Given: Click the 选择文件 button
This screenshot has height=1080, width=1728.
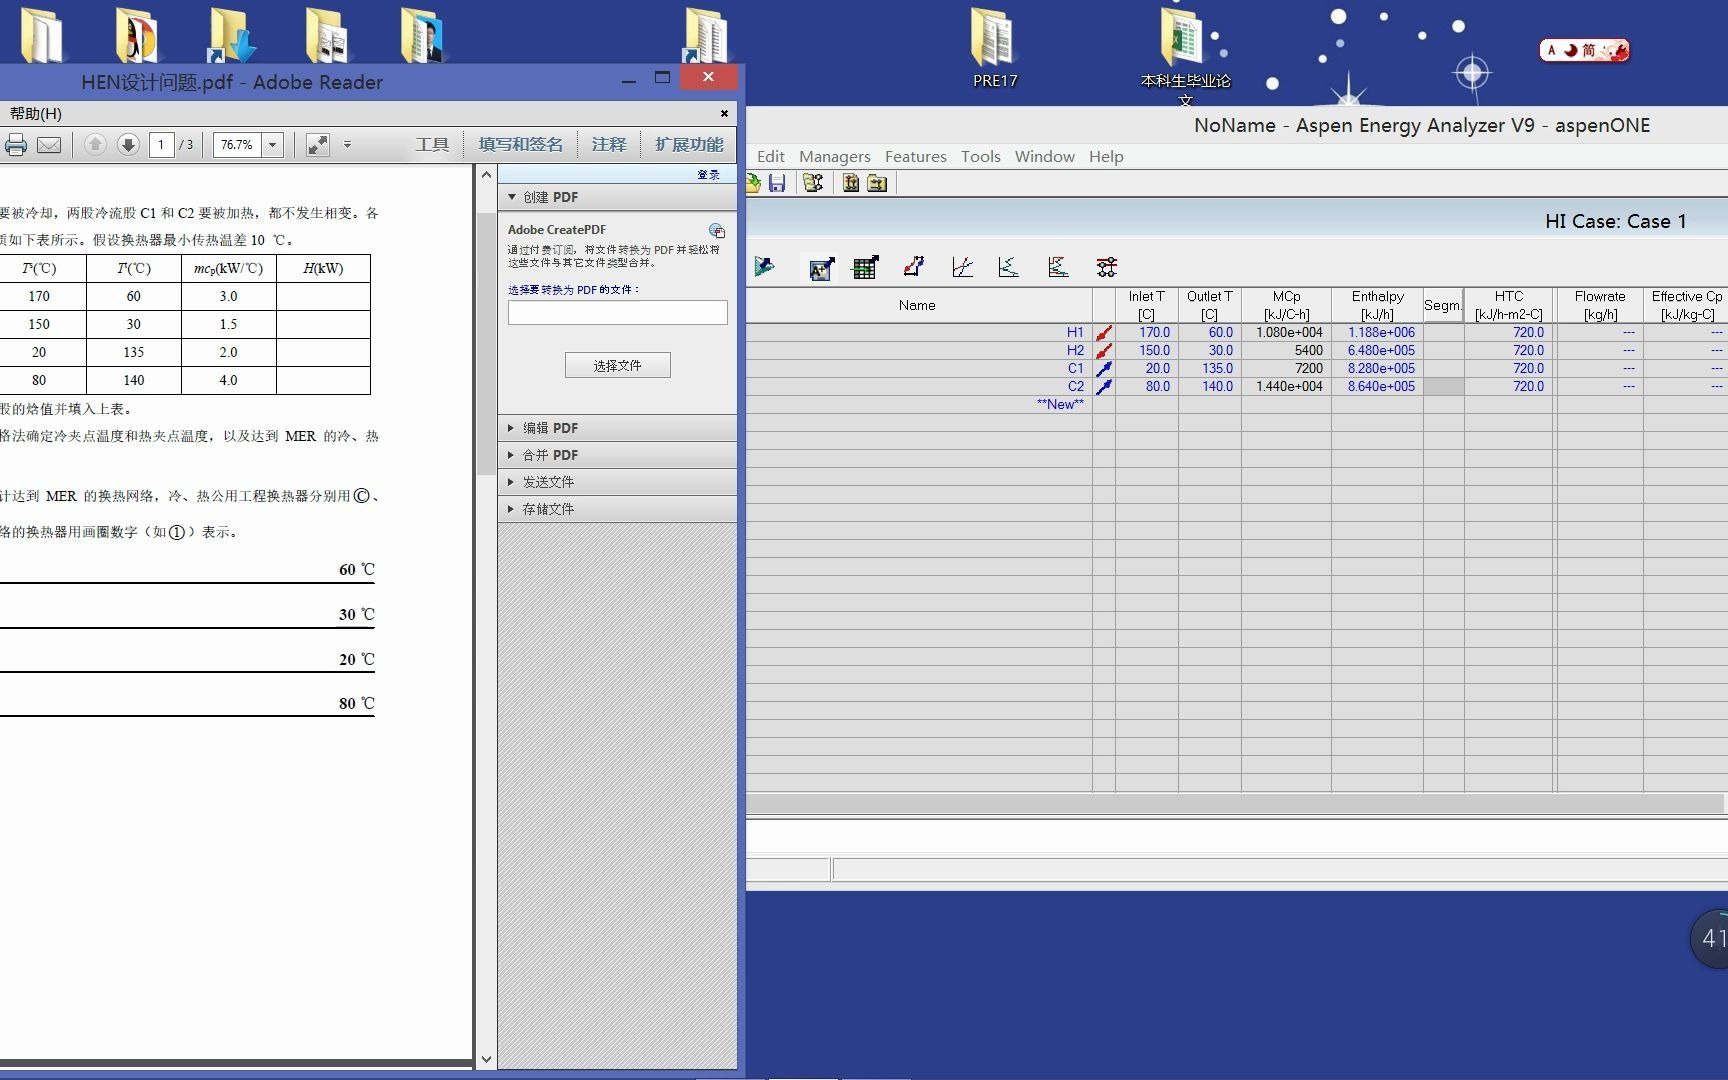Looking at the screenshot, I should click(x=617, y=365).
